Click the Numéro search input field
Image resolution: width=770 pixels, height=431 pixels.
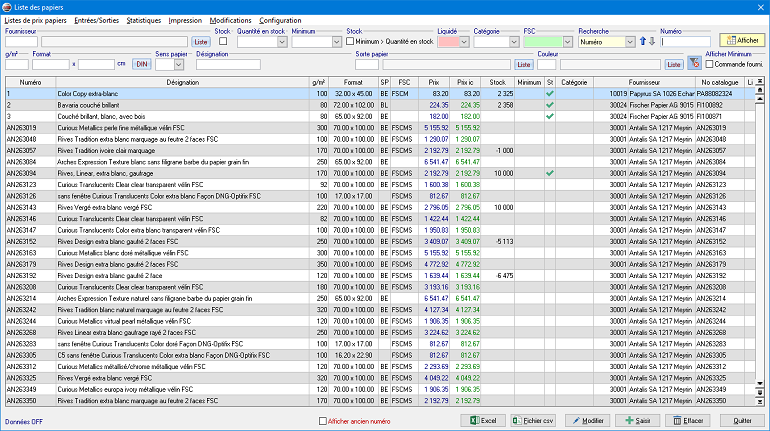tap(686, 42)
